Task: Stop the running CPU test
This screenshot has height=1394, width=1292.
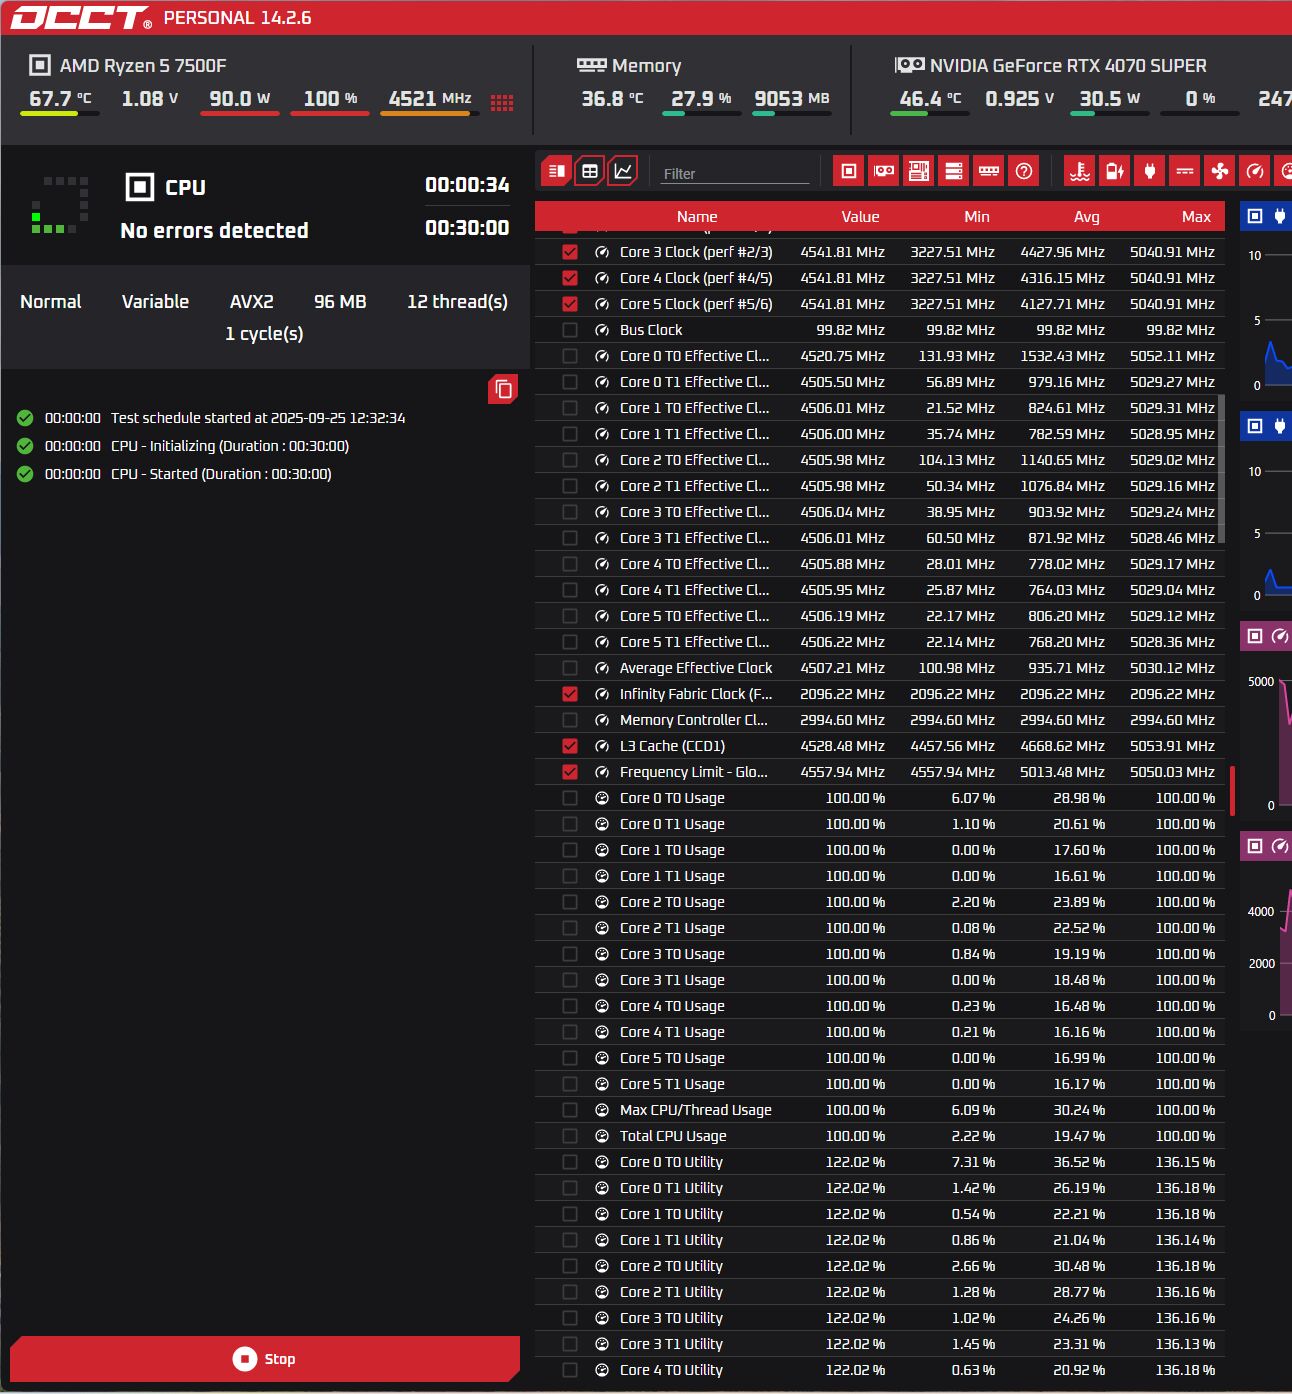Action: tap(265, 1359)
